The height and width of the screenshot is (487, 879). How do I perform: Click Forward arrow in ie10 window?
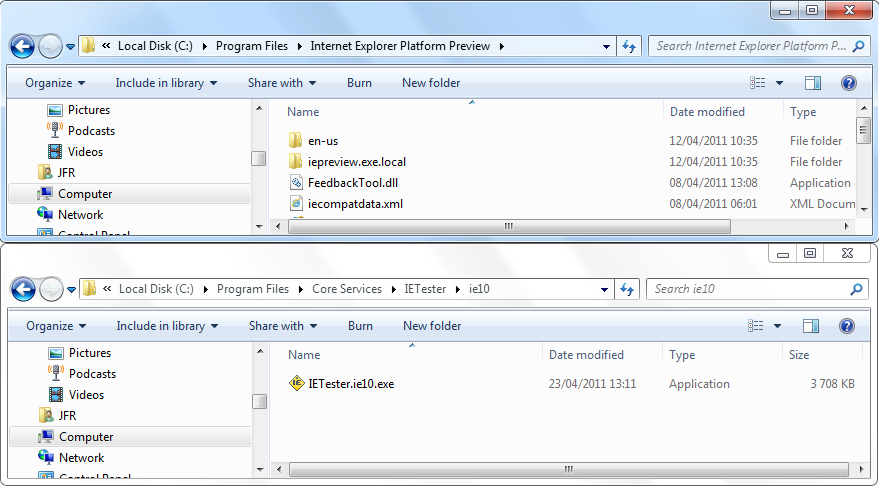click(x=52, y=290)
